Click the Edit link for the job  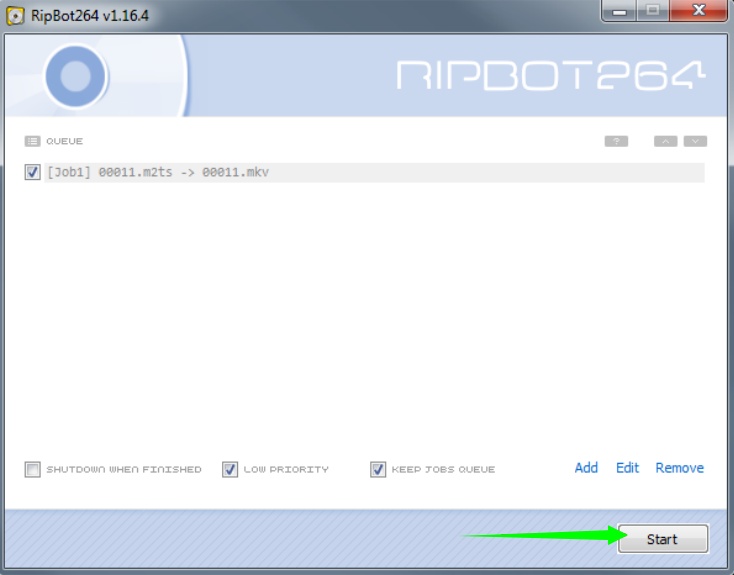pyautogui.click(x=627, y=468)
